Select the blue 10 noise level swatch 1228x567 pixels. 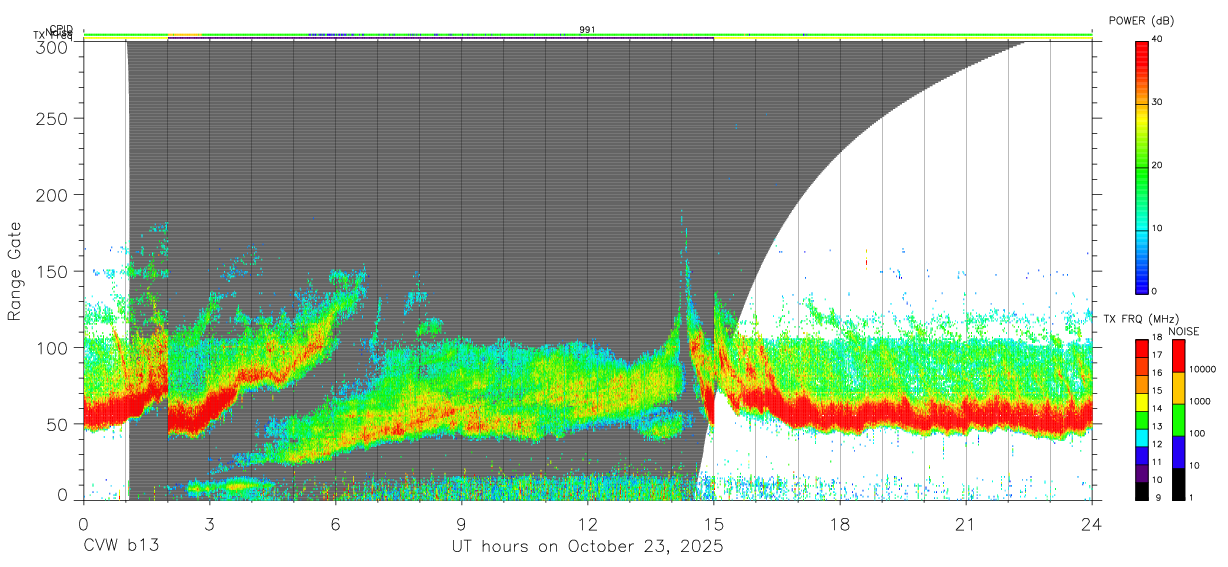coord(1179,452)
